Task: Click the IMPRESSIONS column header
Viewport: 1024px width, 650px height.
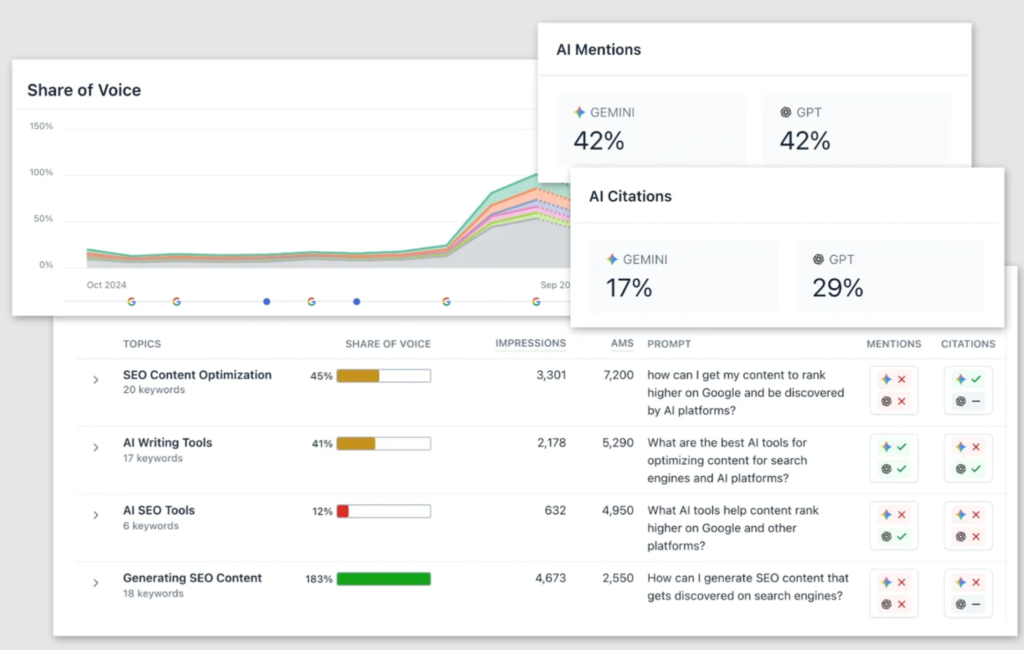Action: tap(530, 344)
